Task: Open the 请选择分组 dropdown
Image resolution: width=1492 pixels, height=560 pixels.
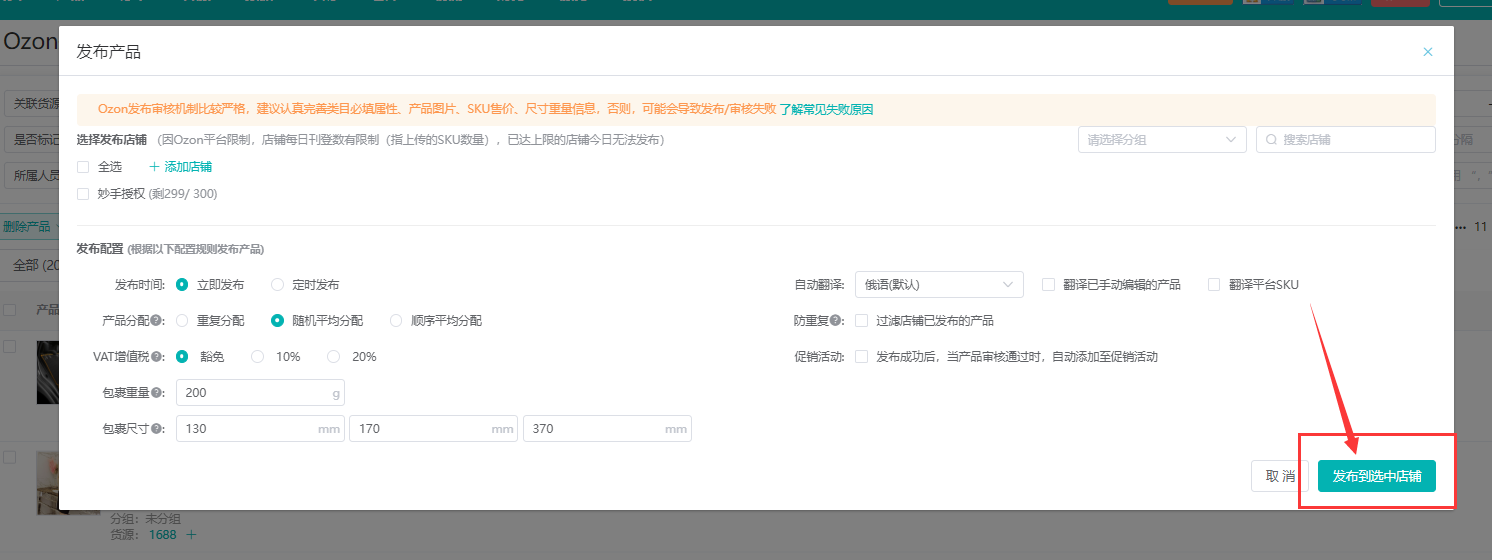Action: click(x=1161, y=140)
